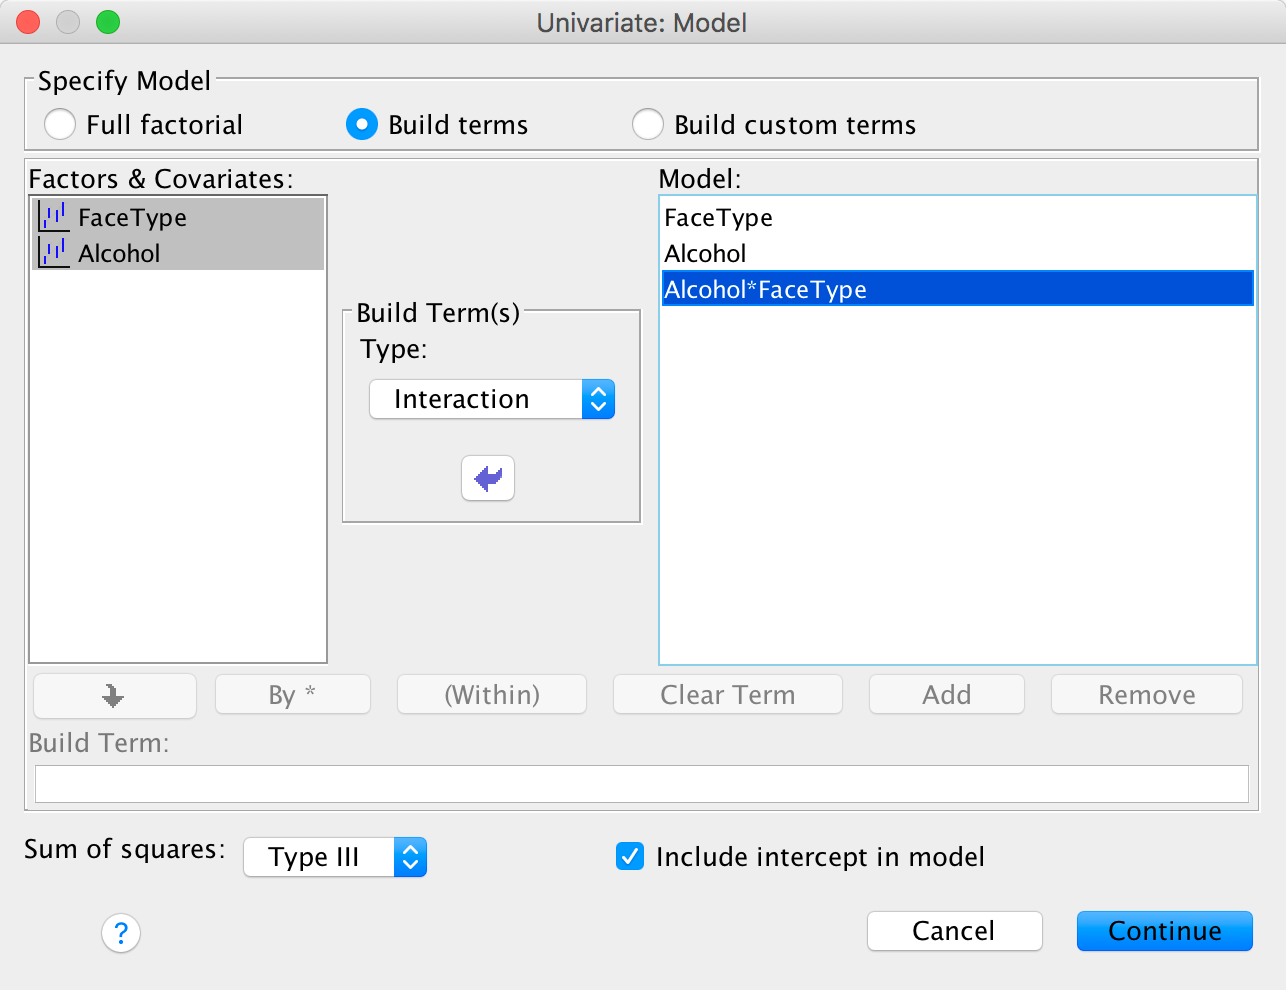The height and width of the screenshot is (990, 1286).
Task: Click the Remove button
Action: coord(1146,695)
